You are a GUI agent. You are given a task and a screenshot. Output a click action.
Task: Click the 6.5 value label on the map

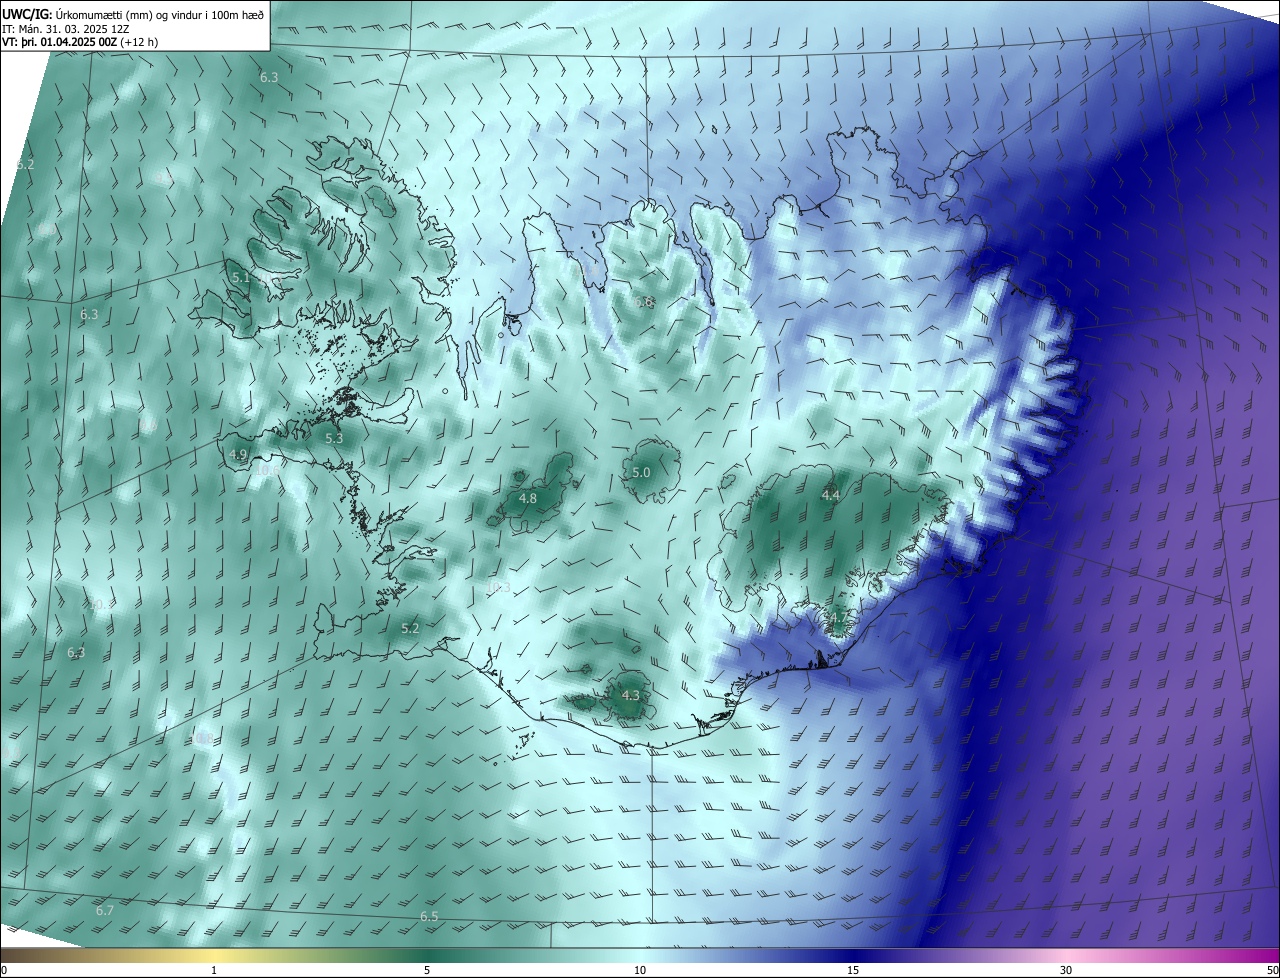[429, 916]
